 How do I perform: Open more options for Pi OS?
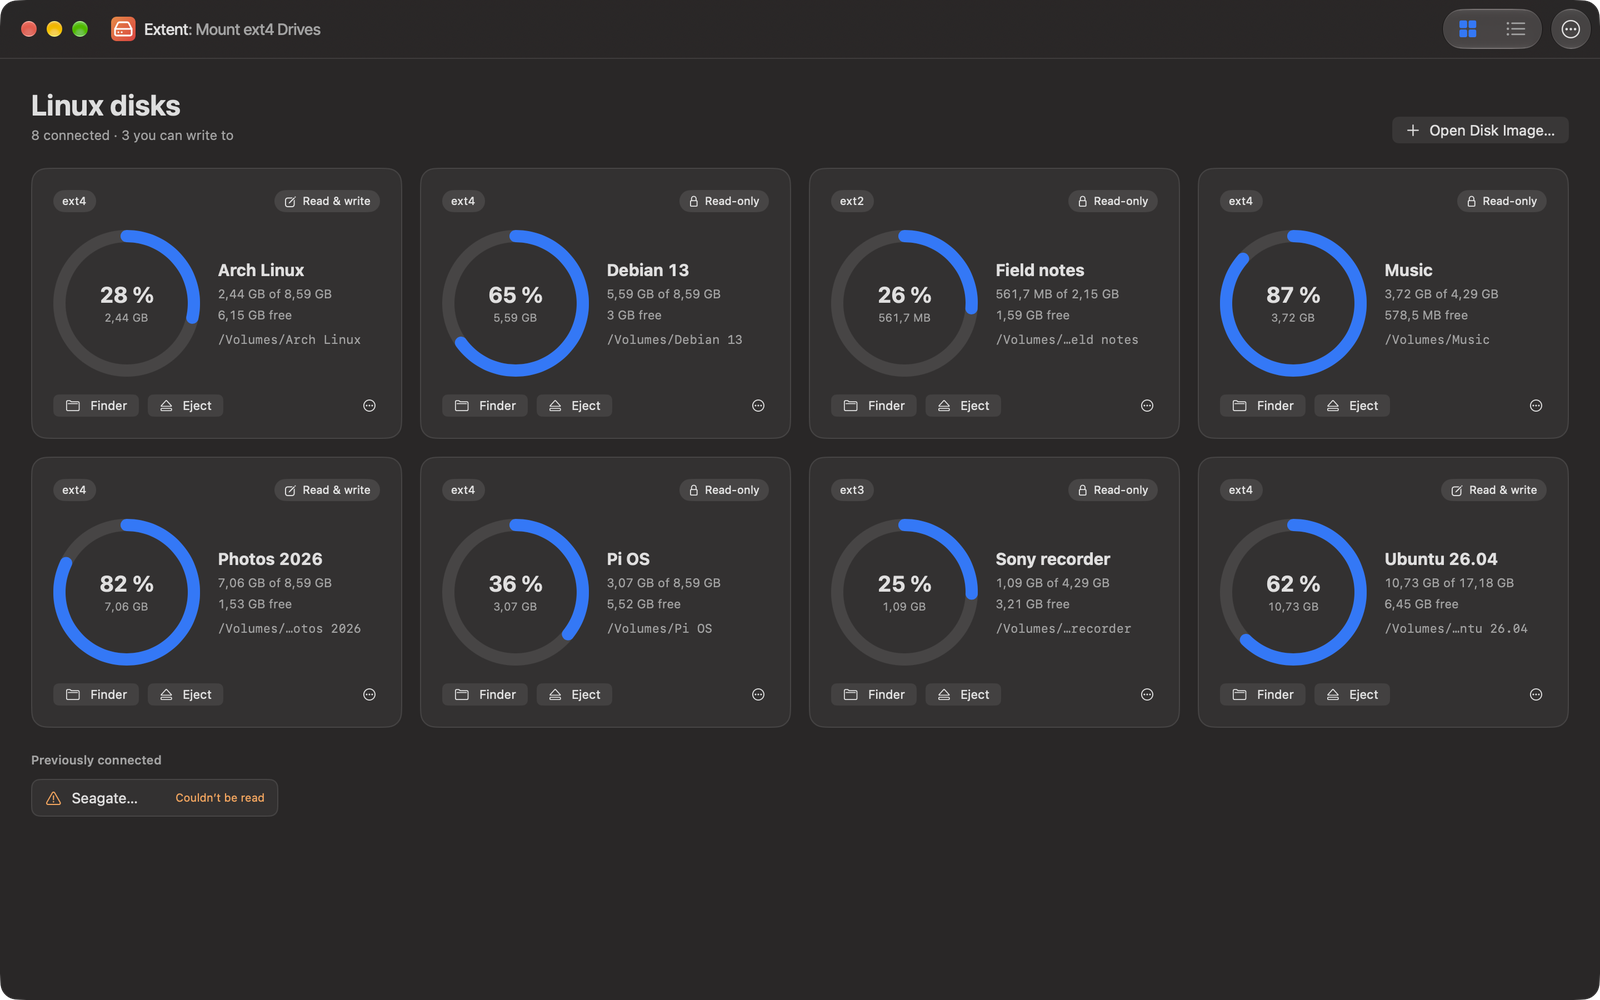tap(758, 694)
